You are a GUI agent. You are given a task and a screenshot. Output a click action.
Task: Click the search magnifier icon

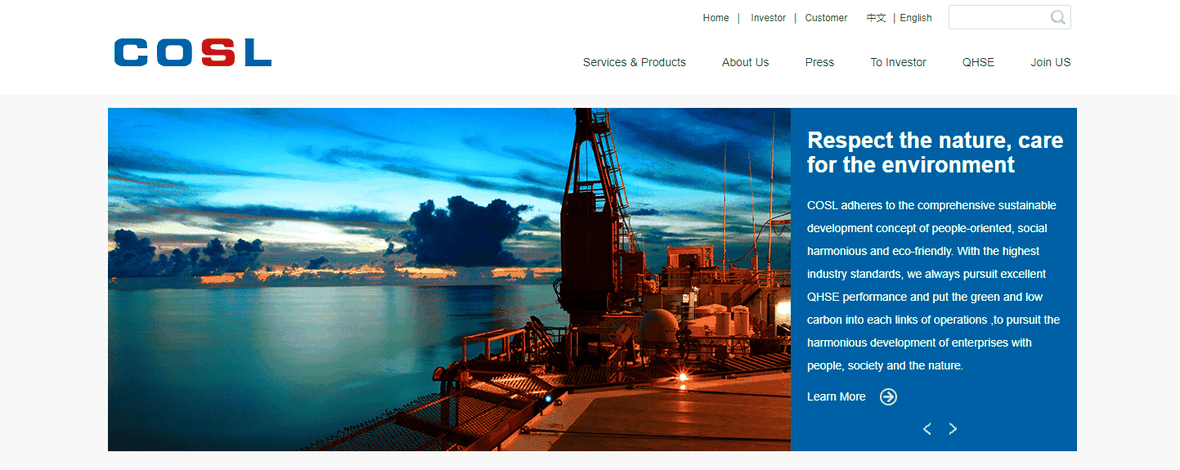[1058, 17]
